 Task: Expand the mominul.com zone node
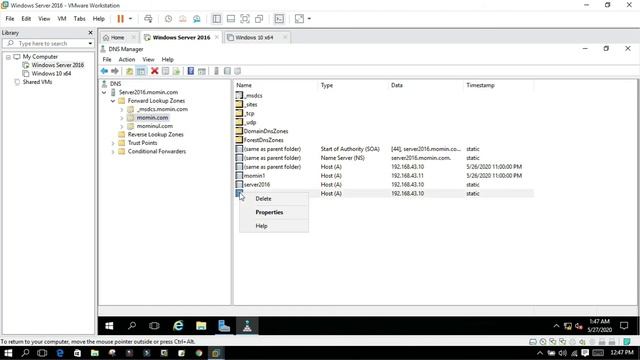122,127
